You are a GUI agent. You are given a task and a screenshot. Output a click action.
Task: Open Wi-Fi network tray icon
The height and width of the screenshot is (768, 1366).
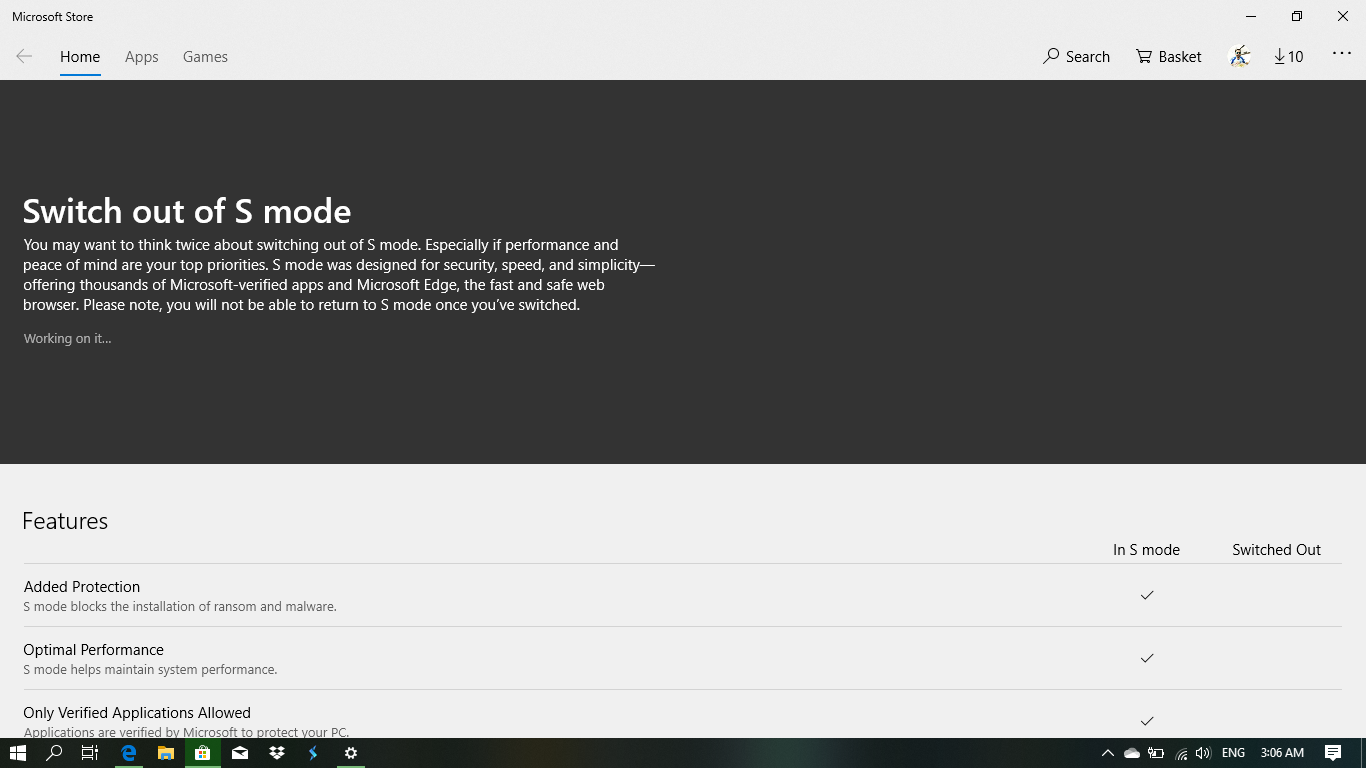tap(1181, 753)
